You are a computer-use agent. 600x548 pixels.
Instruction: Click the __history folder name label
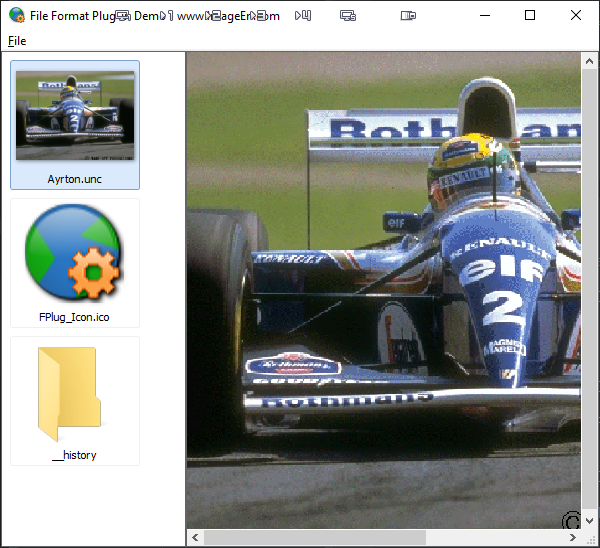point(74,455)
